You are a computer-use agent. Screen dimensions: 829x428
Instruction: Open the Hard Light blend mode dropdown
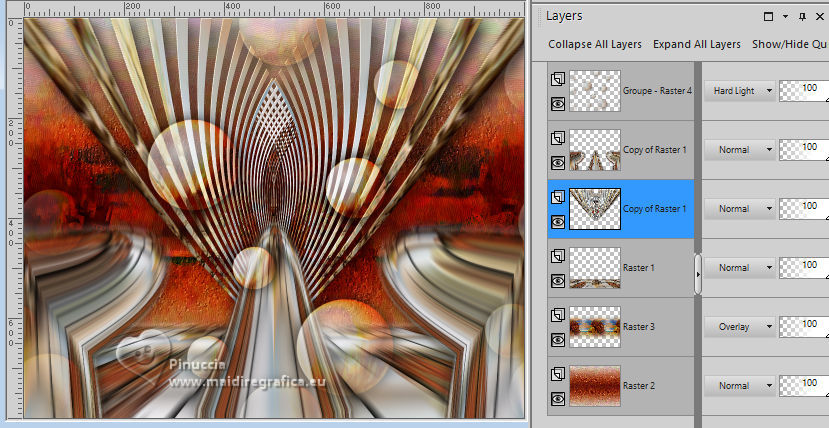740,91
